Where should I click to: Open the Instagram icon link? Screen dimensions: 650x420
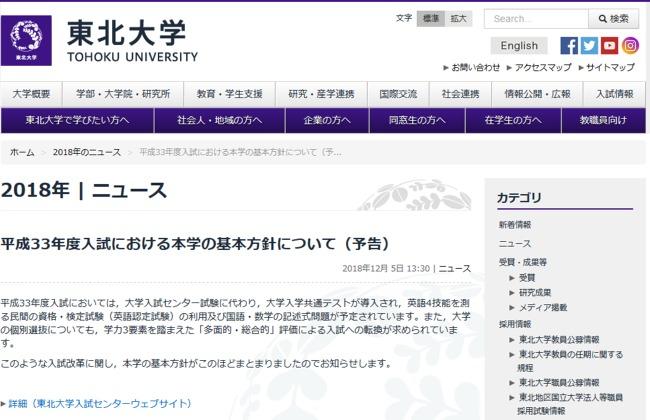[x=630, y=46]
